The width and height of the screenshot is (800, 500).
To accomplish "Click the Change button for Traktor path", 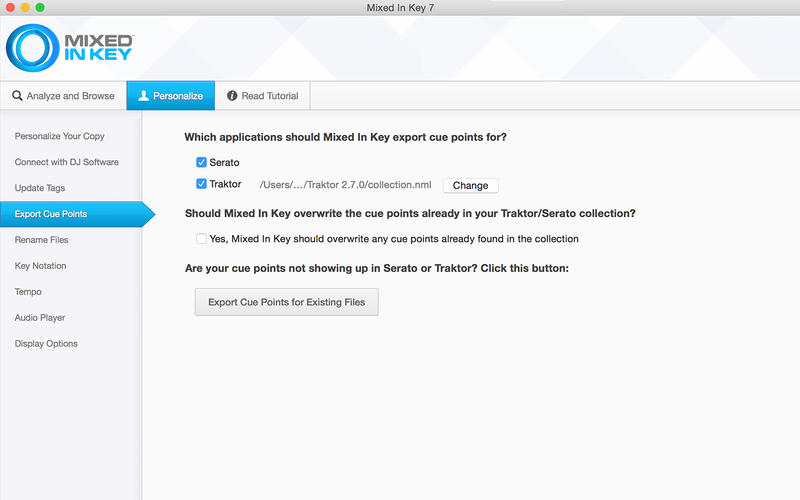I will (470, 185).
